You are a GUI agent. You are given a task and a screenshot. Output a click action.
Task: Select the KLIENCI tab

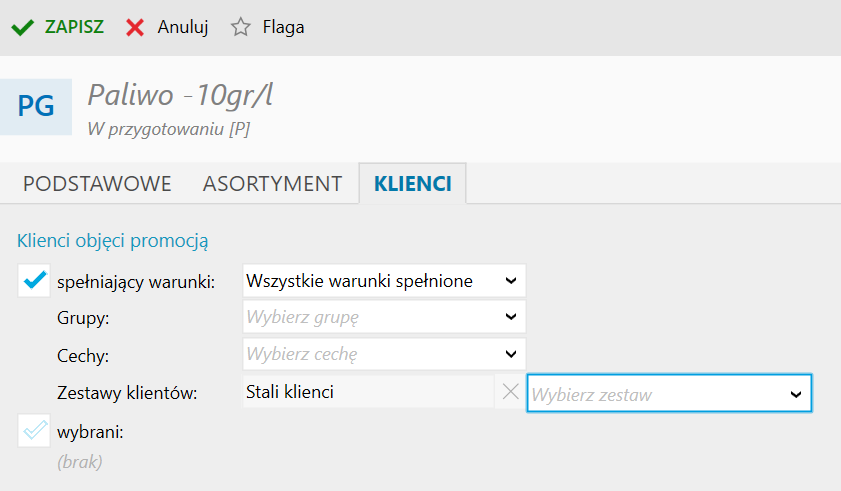coord(412,184)
